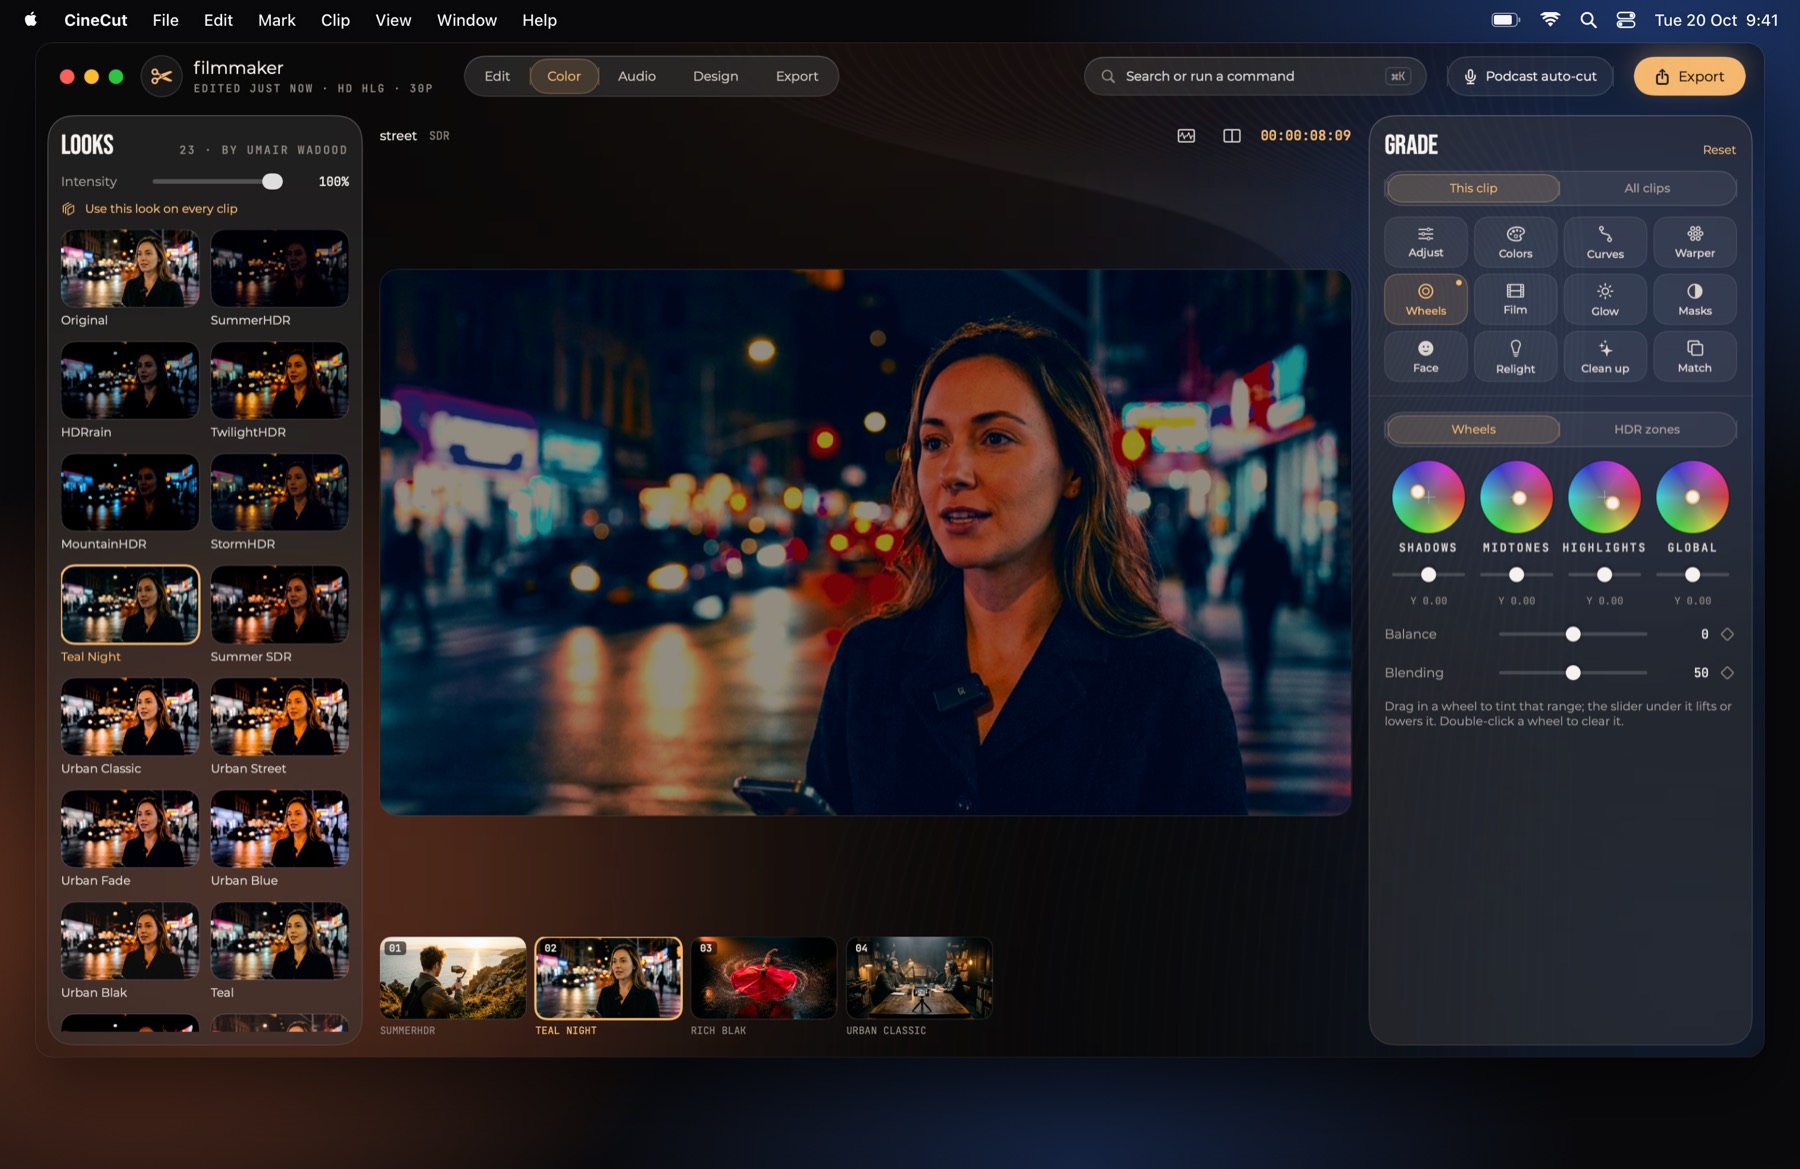Switch grade scope to All clips
This screenshot has height=1169, width=1800.
click(x=1647, y=188)
